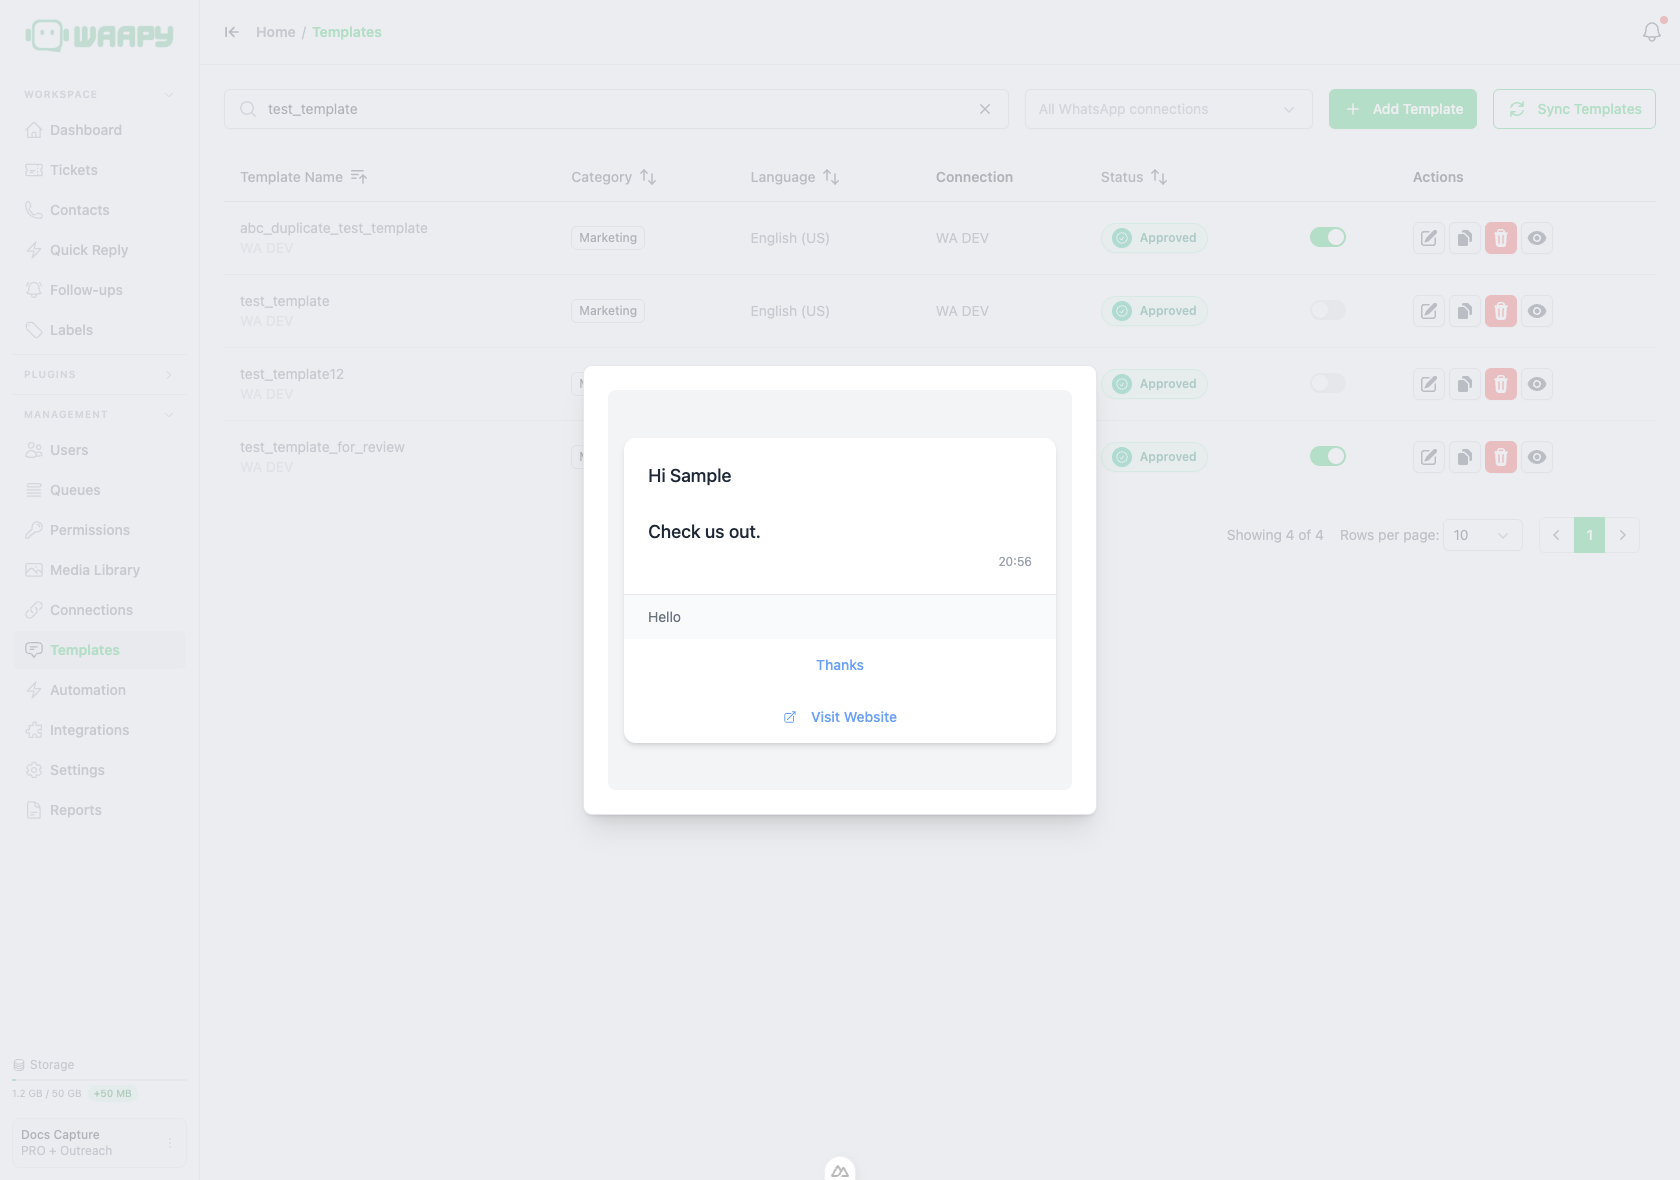1680x1180 pixels.
Task: Click Visit Website in the preview
Action: tap(840, 717)
